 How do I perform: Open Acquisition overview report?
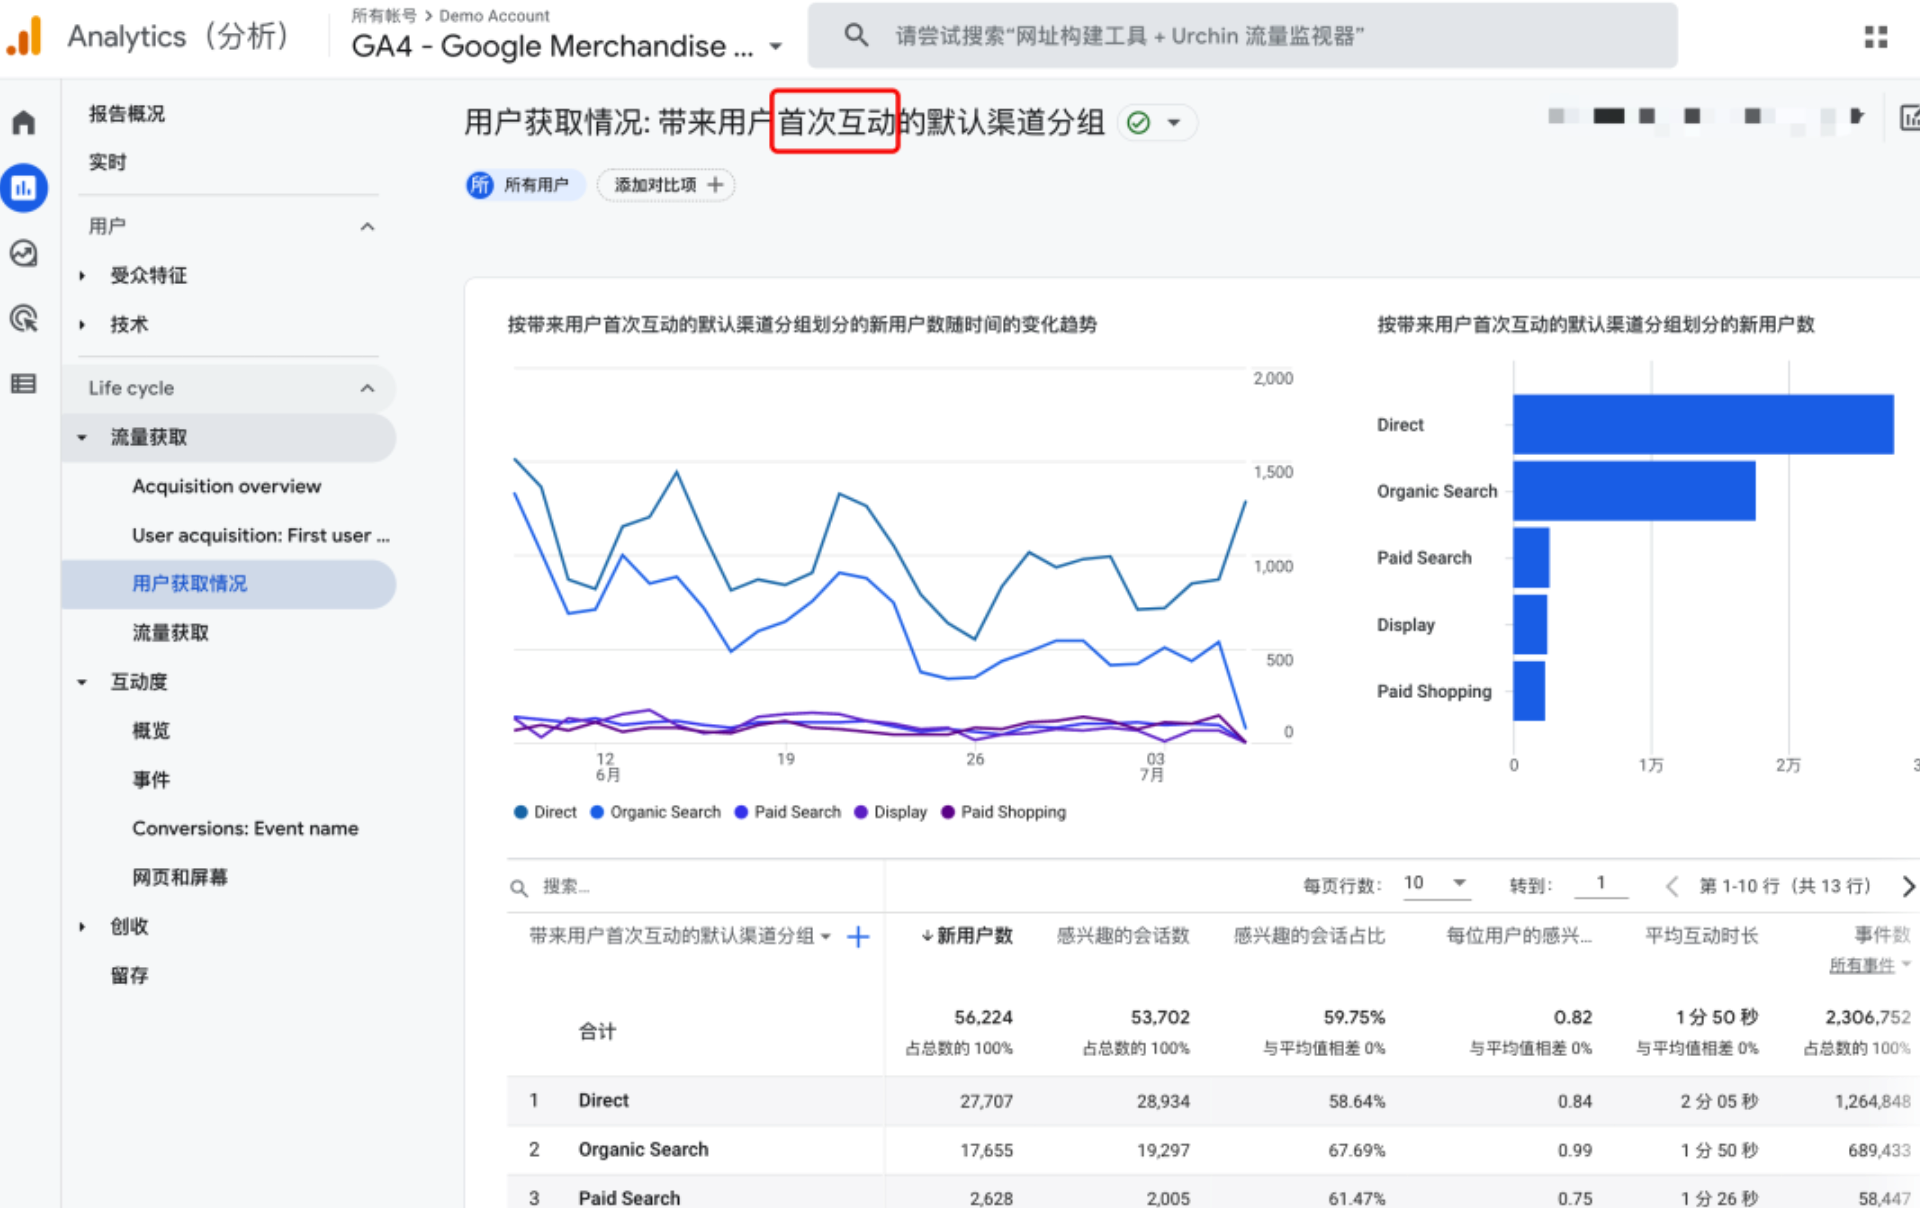coord(227,487)
